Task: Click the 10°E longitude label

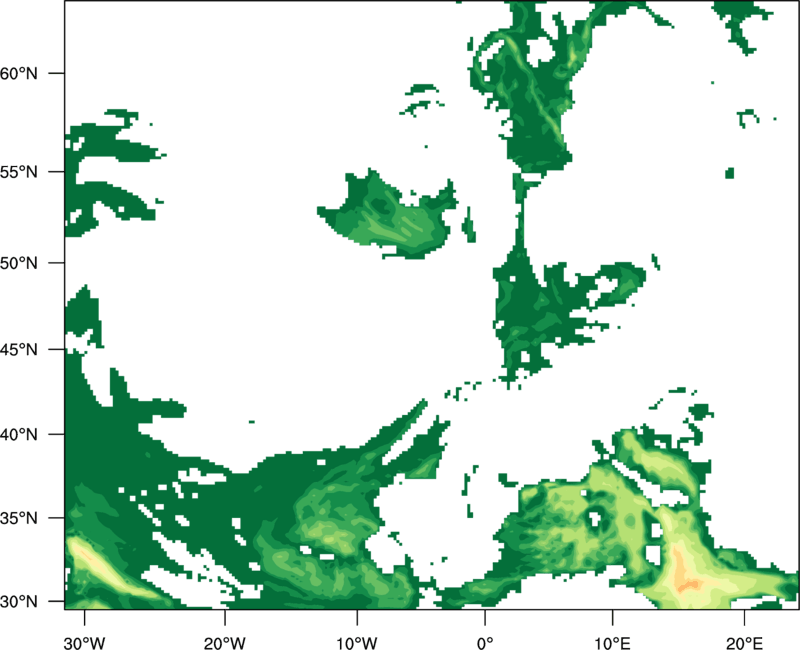Action: click(612, 643)
